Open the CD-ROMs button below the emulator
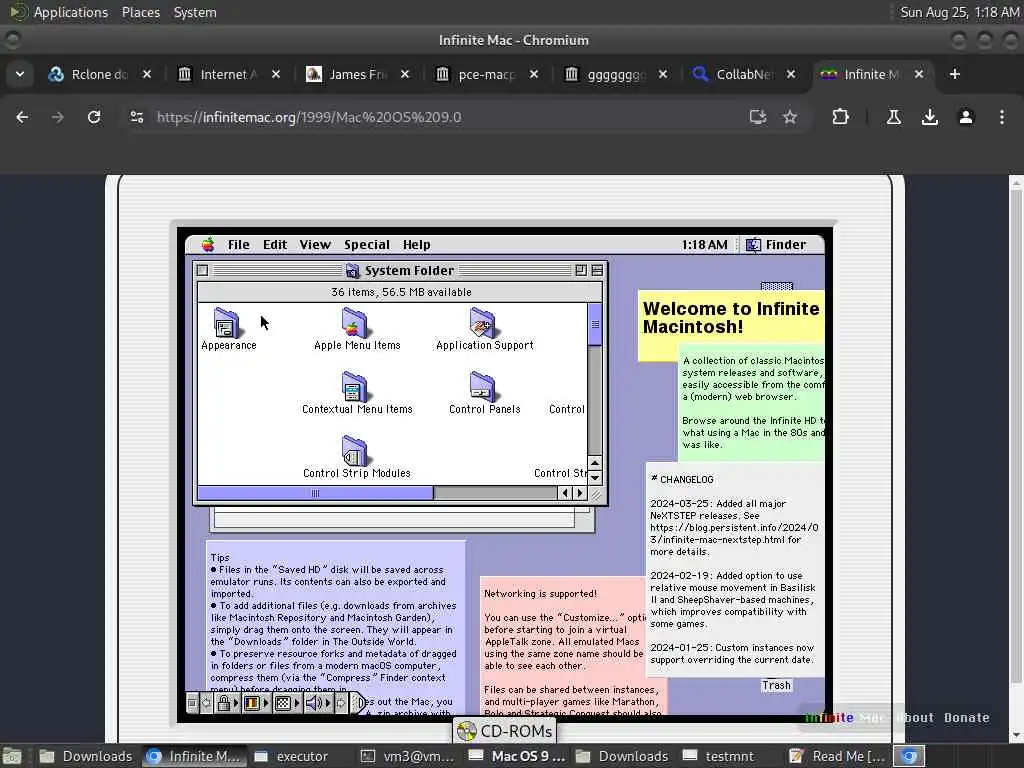This screenshot has width=1024, height=768. (504, 731)
